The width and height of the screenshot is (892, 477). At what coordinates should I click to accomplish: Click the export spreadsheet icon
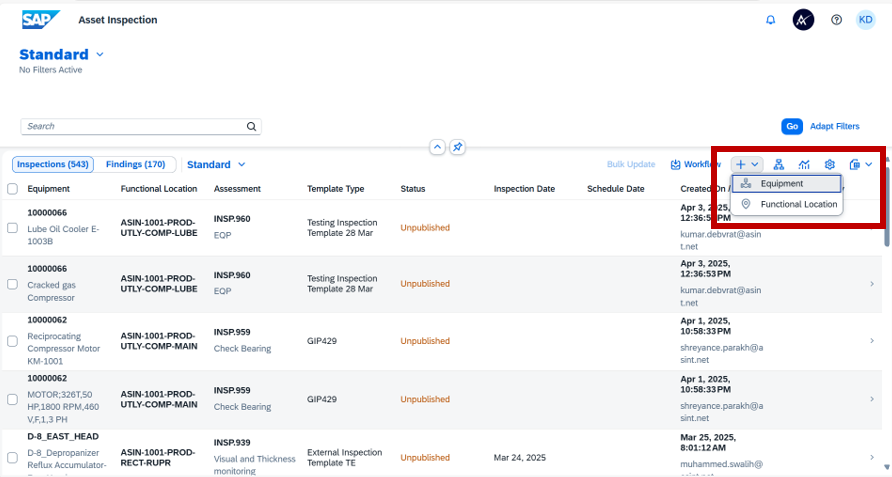tap(854, 165)
